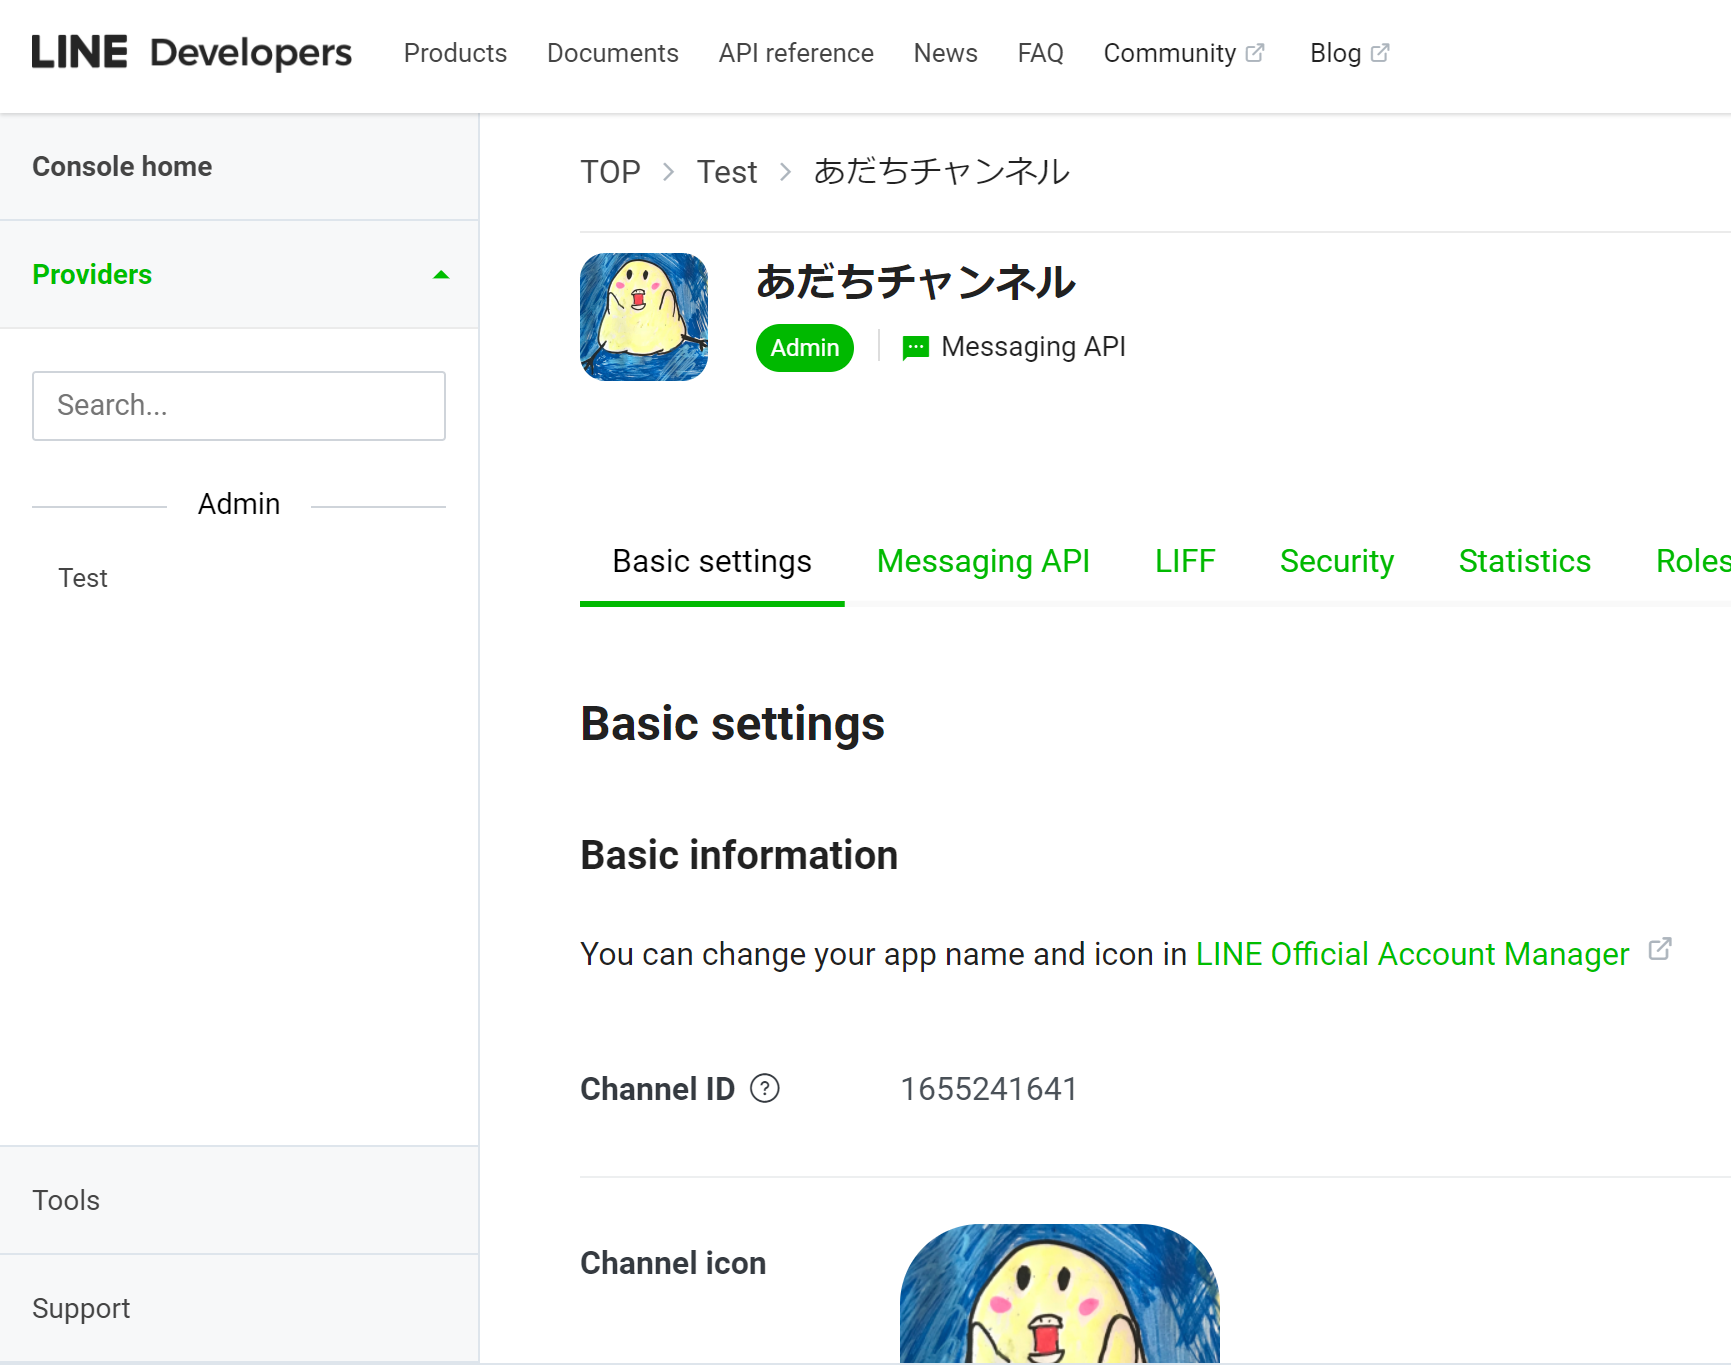Open LINE Official Account Manager link
The width and height of the screenshot is (1731, 1372).
[1412, 954]
